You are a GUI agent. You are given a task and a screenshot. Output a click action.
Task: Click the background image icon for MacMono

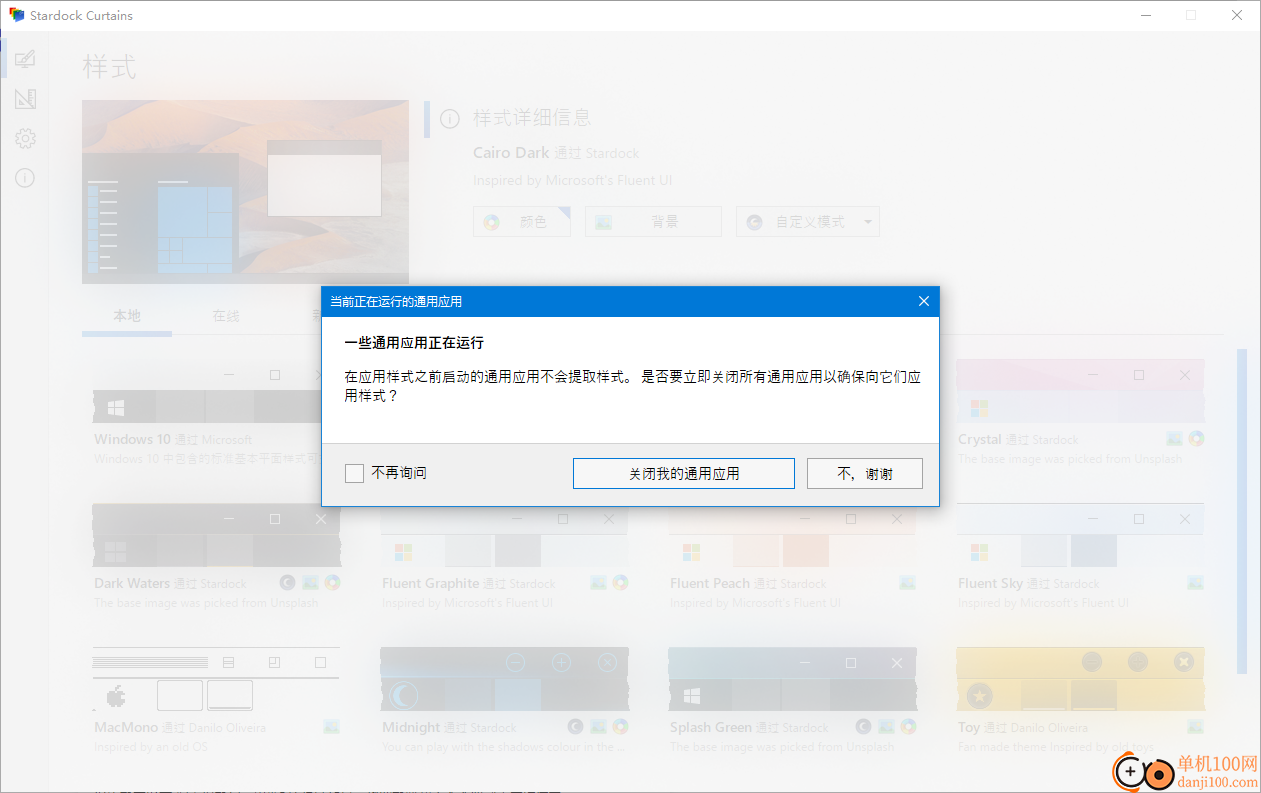(x=331, y=727)
